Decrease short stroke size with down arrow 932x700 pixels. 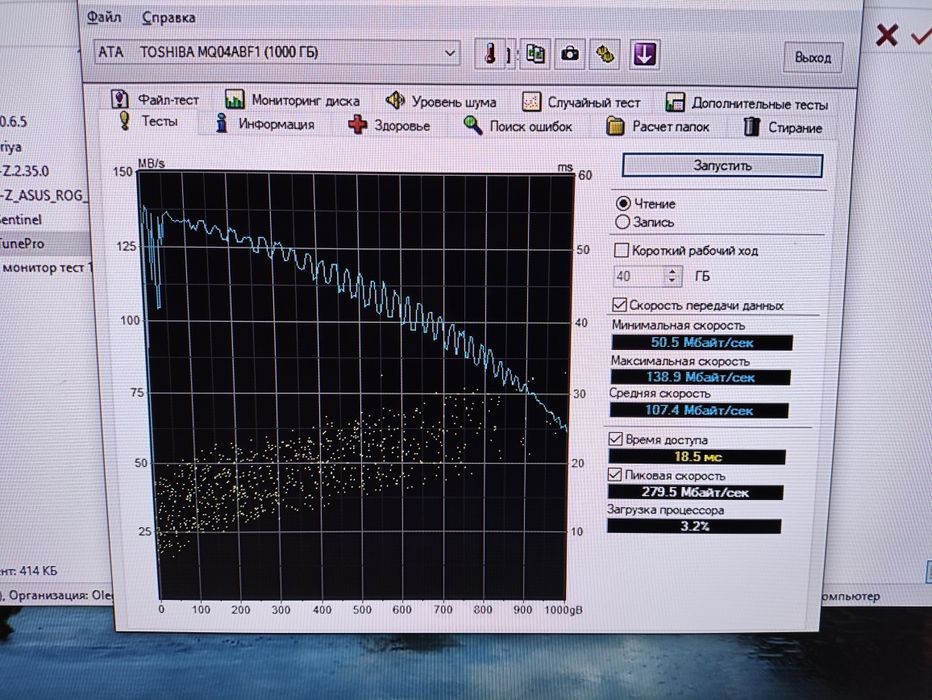(672, 280)
